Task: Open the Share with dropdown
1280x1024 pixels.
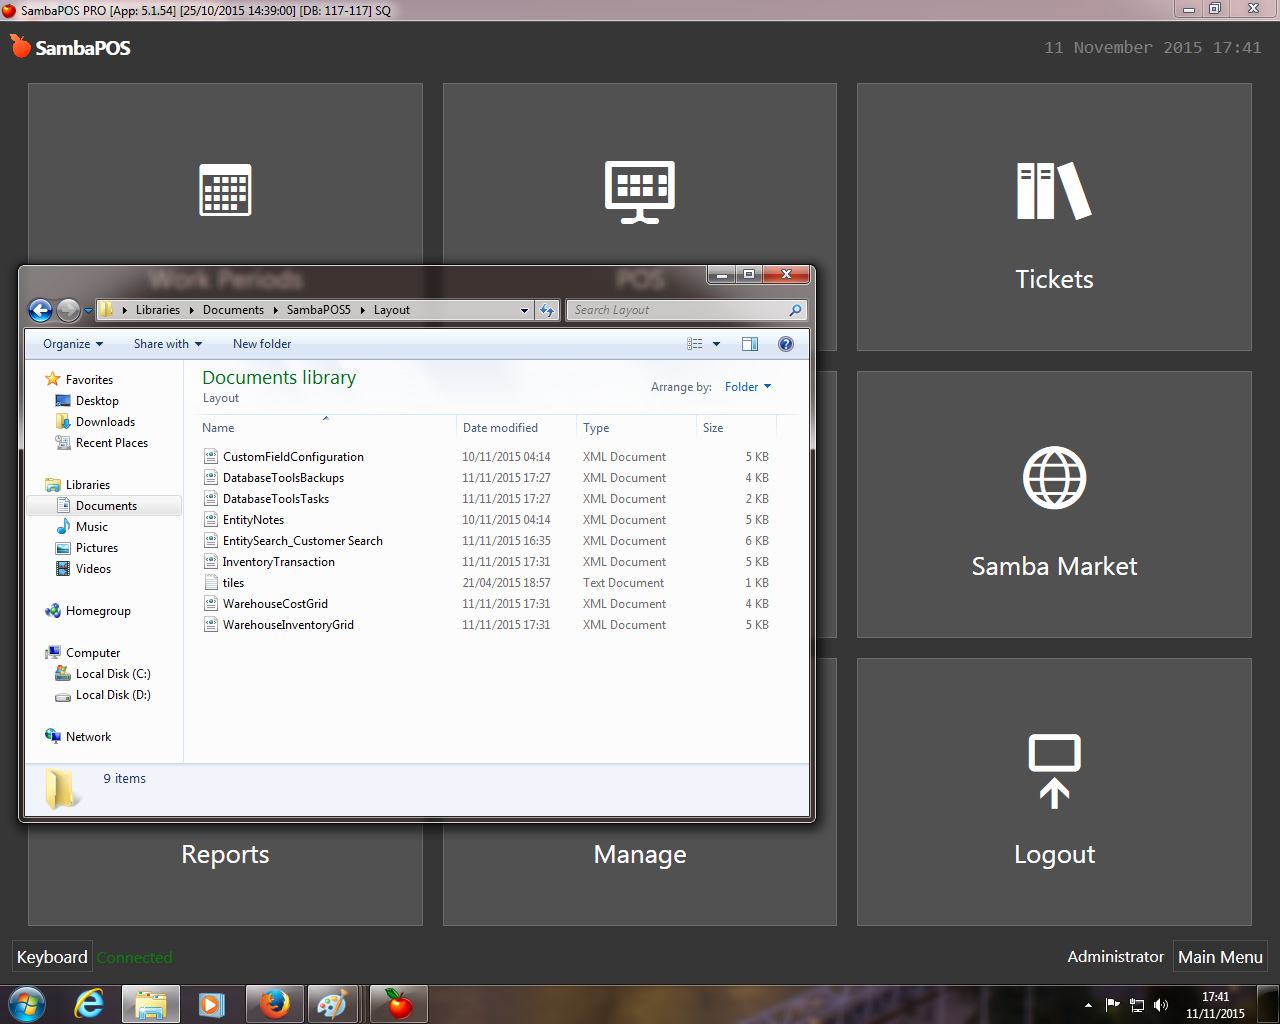Action: coord(168,344)
